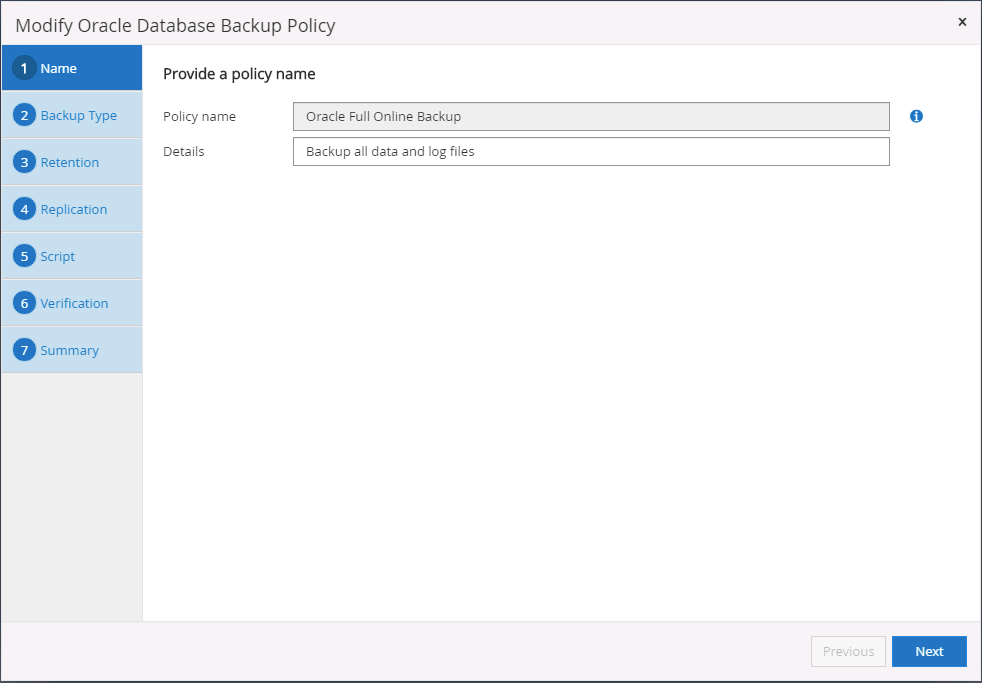Click the step 5 number circle
The image size is (982, 683).
point(25,256)
